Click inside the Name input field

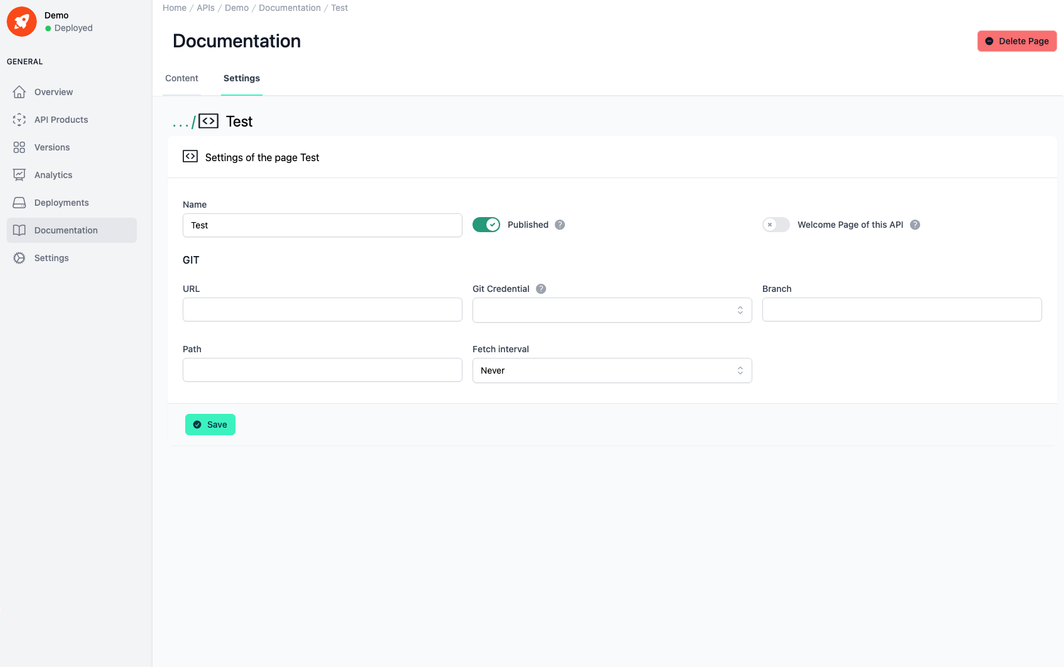click(x=321, y=225)
